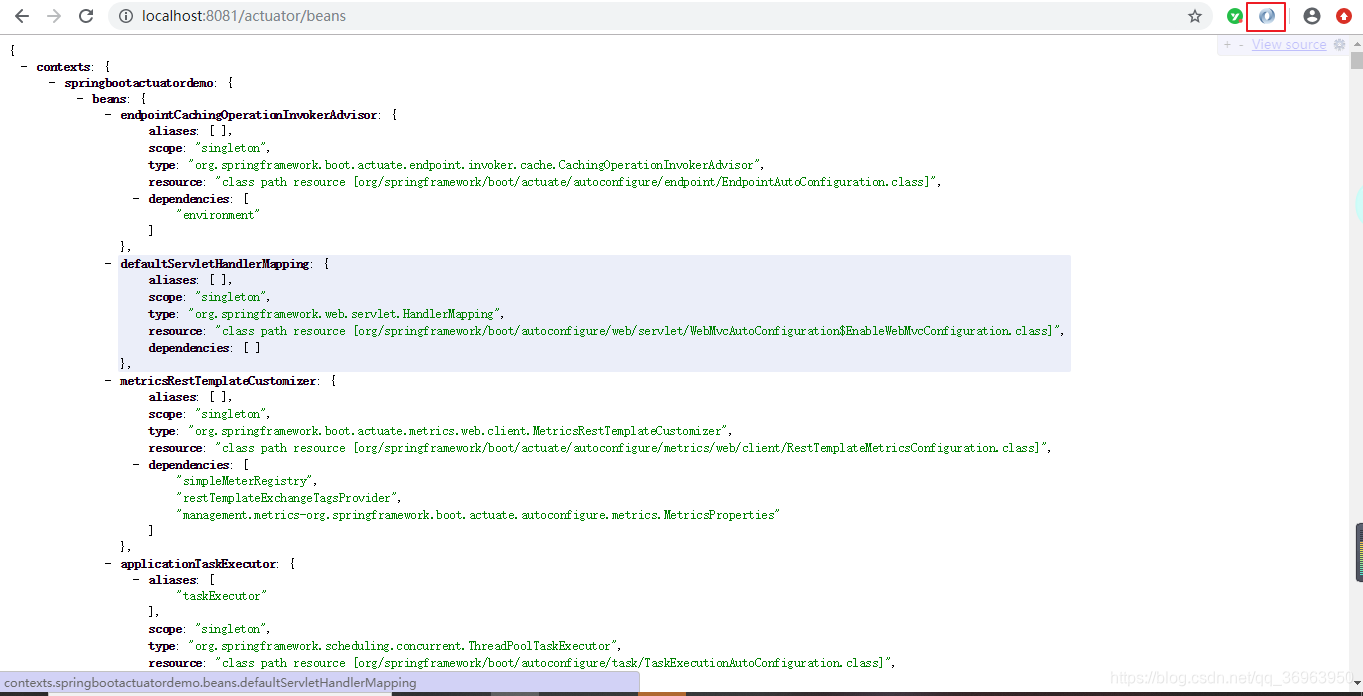
Task: Open site information icon beside localhost URL
Action: pyautogui.click(x=125, y=16)
